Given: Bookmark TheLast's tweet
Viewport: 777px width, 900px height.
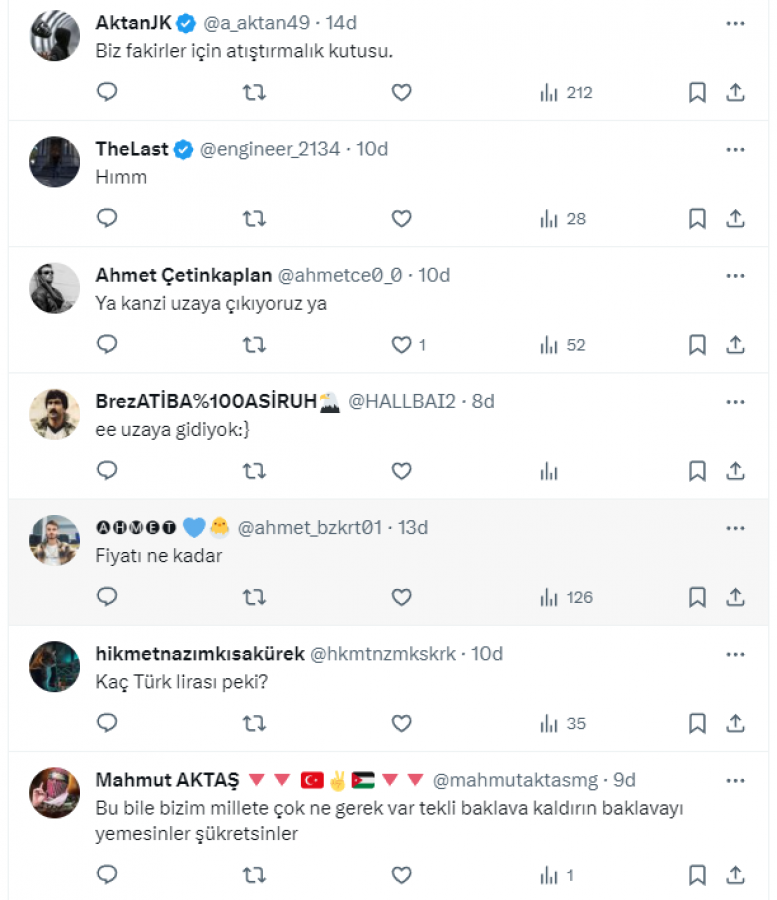Looking at the screenshot, I should tap(697, 219).
